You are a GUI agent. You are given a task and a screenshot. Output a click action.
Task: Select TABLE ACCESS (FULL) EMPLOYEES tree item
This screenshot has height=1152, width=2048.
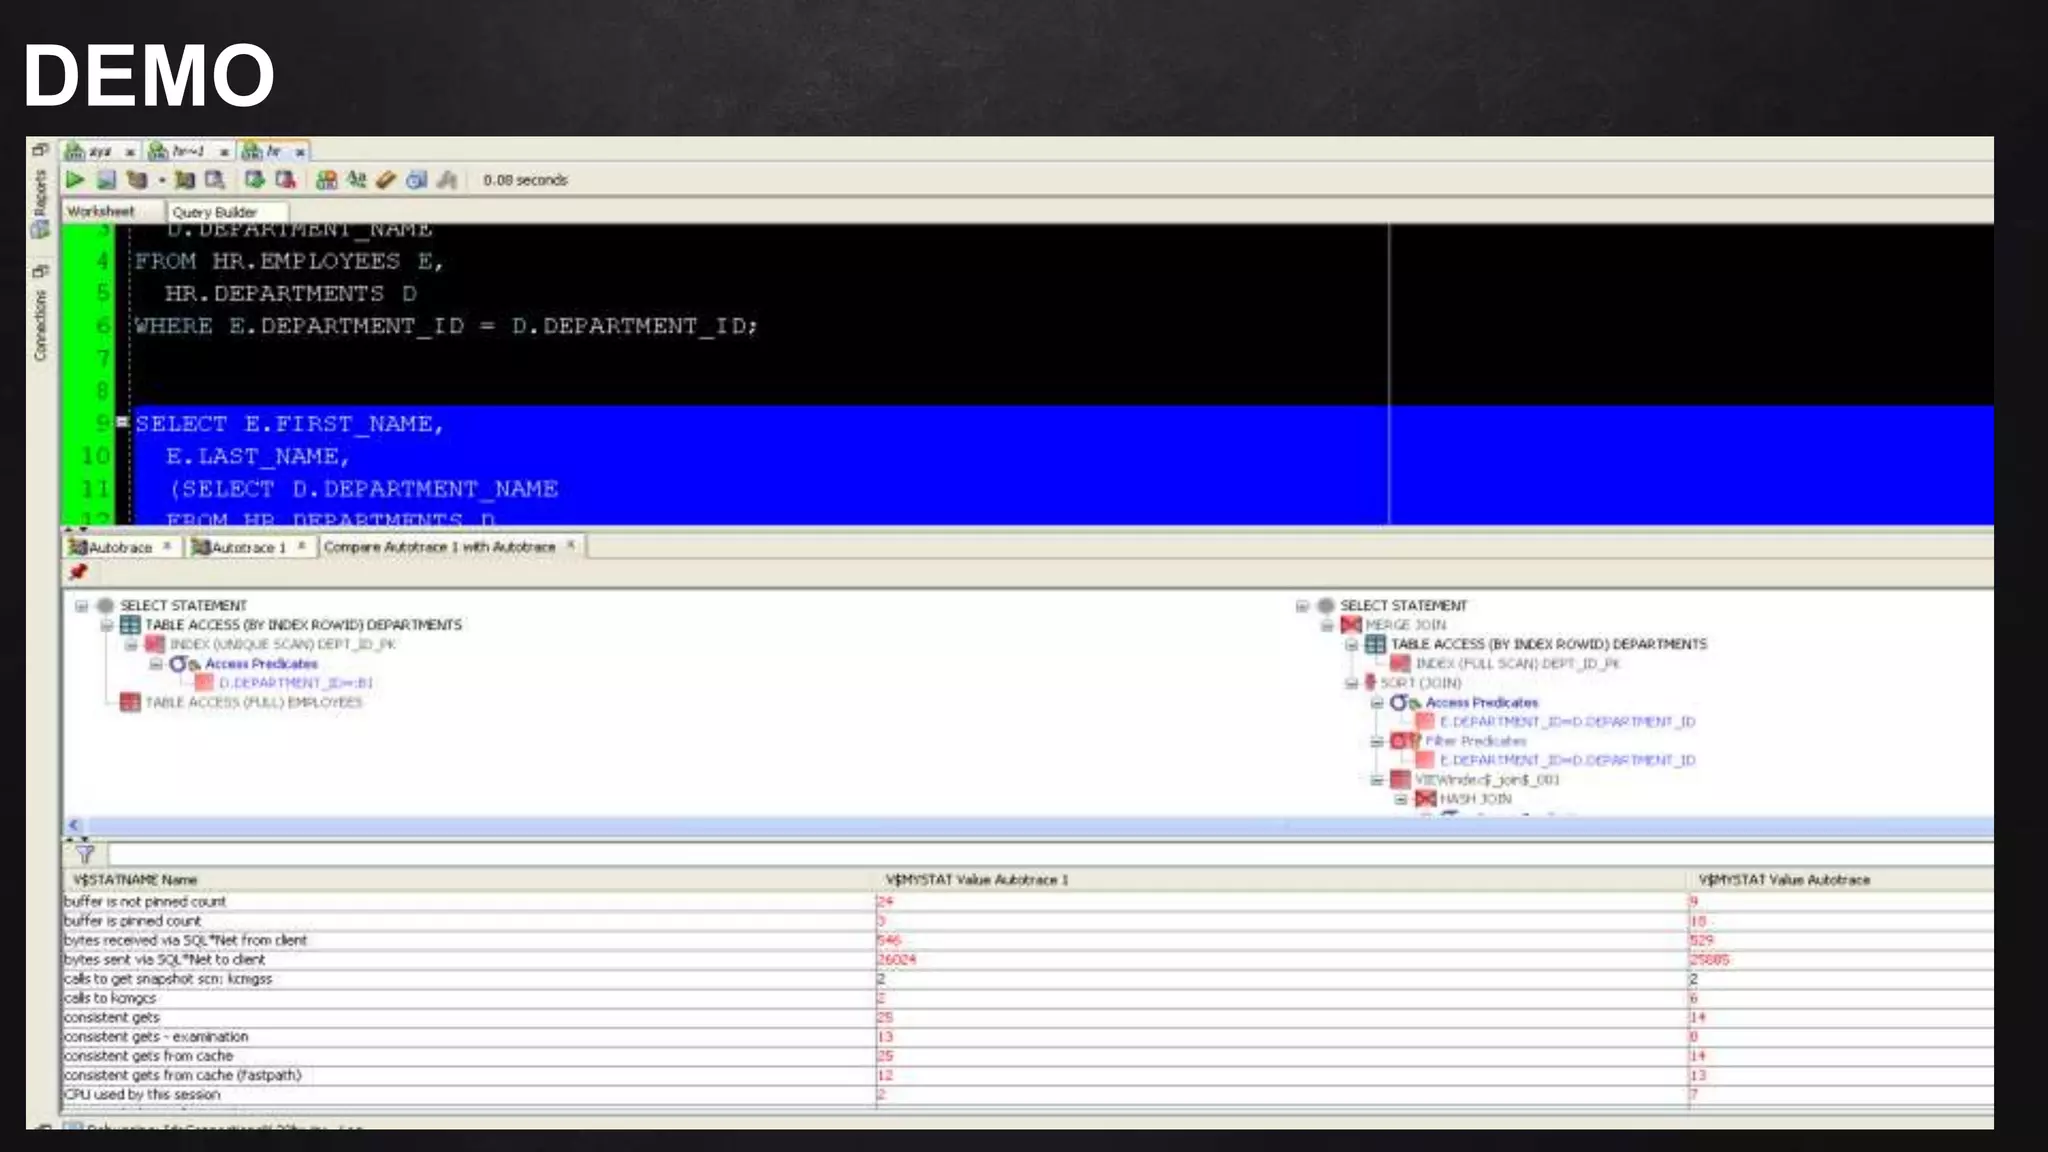click(x=253, y=703)
